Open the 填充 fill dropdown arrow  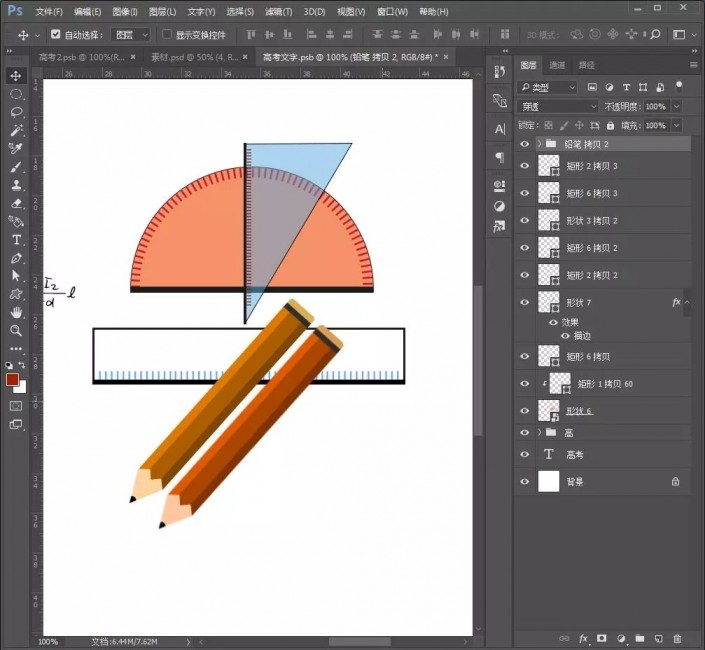[x=677, y=125]
